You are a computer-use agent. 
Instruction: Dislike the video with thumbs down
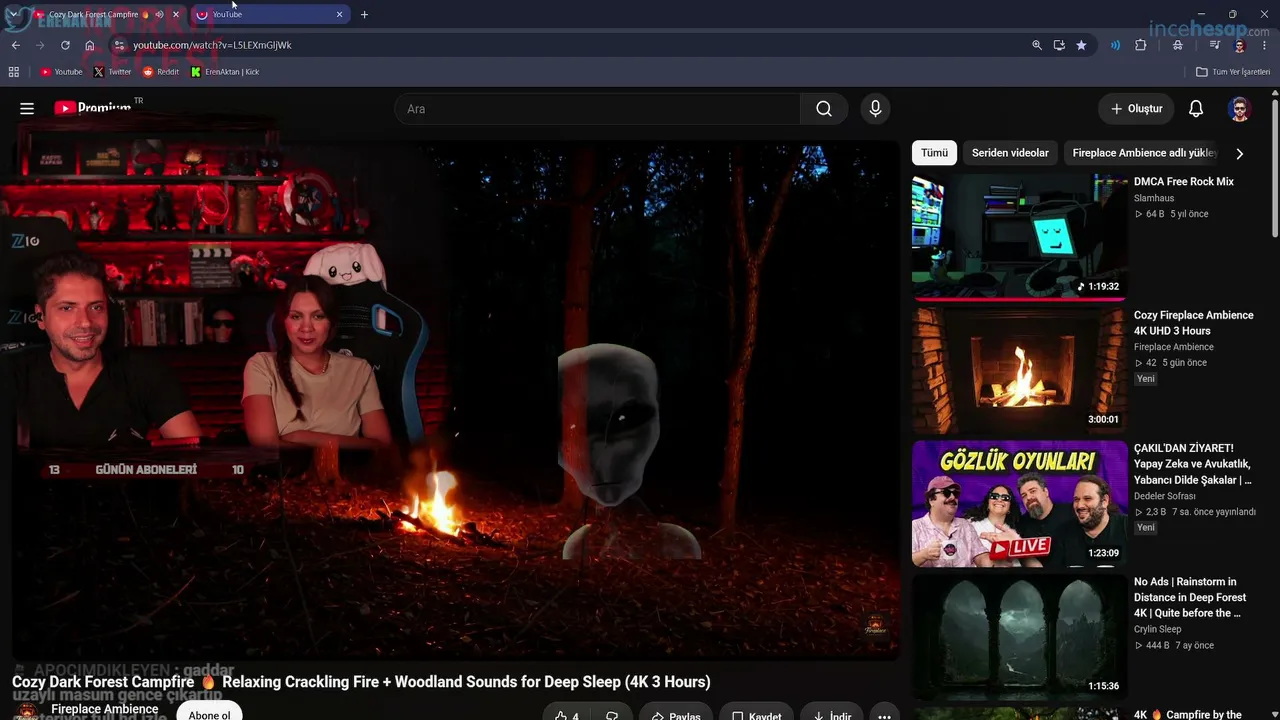[x=612, y=714]
